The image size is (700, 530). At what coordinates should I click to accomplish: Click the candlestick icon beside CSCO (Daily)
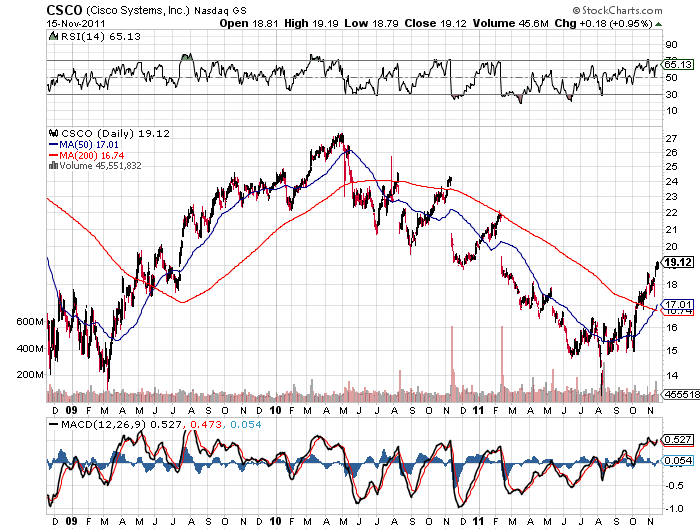point(54,133)
